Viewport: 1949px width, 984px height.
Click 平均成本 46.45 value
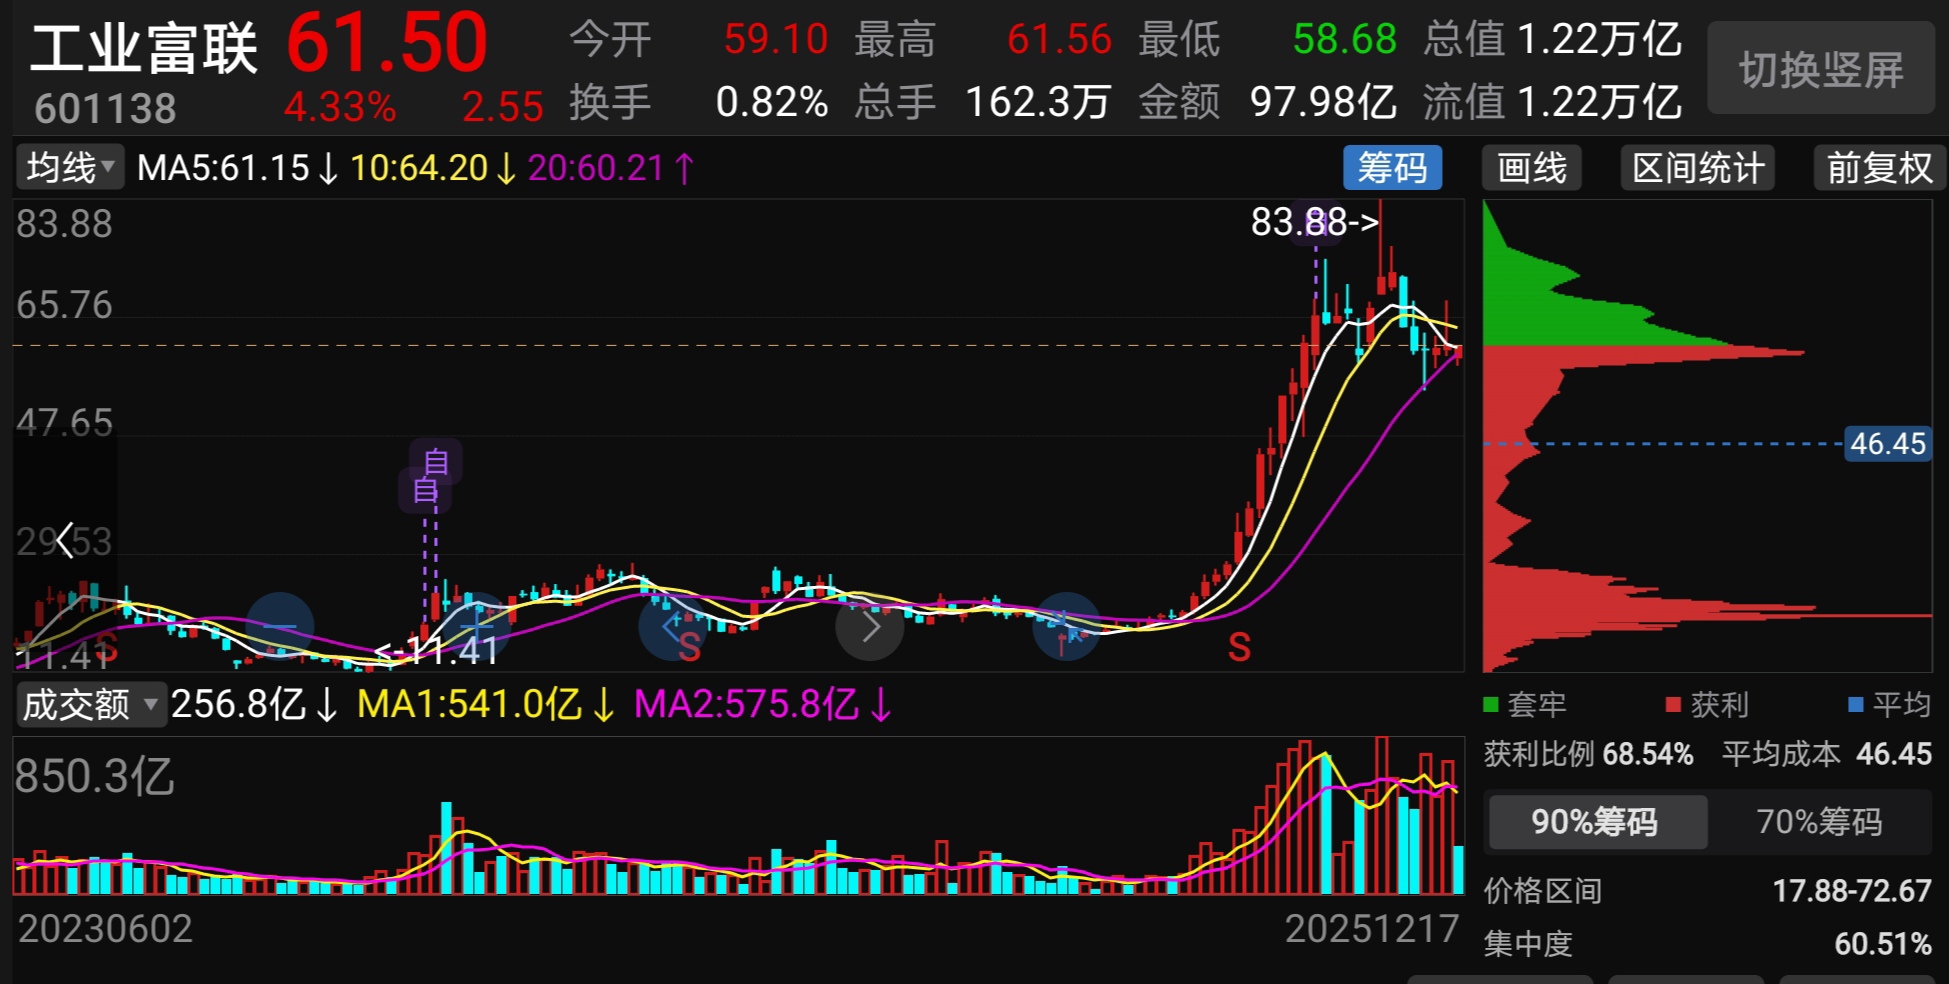click(x=1894, y=754)
